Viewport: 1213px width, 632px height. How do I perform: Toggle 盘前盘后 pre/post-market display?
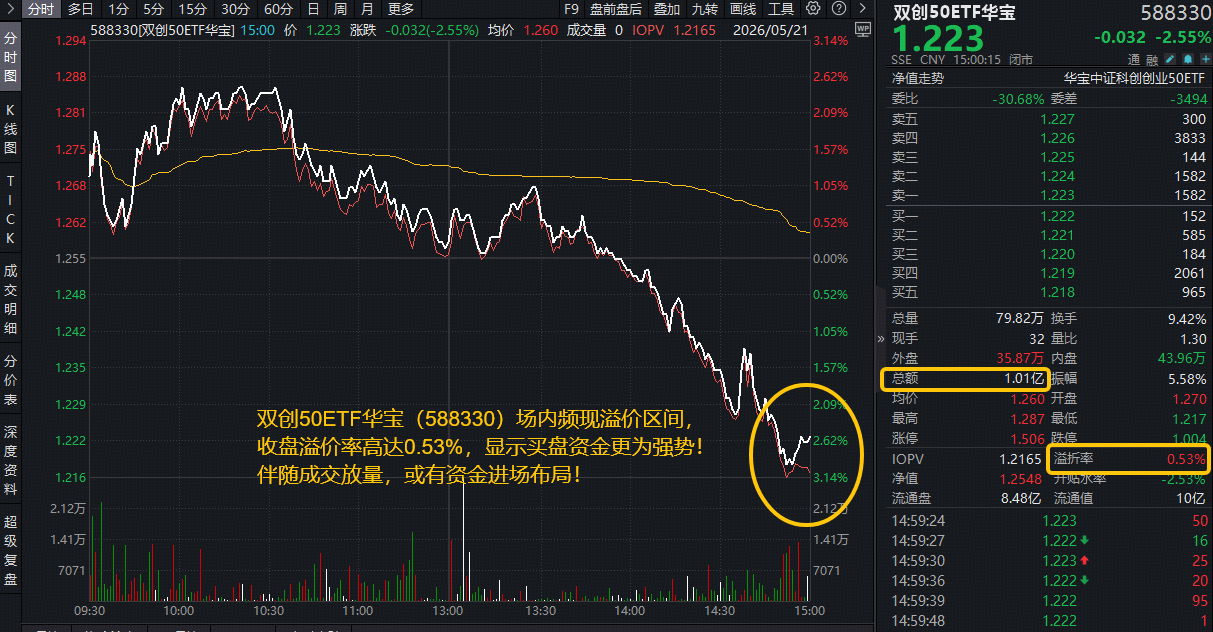pyautogui.click(x=617, y=8)
